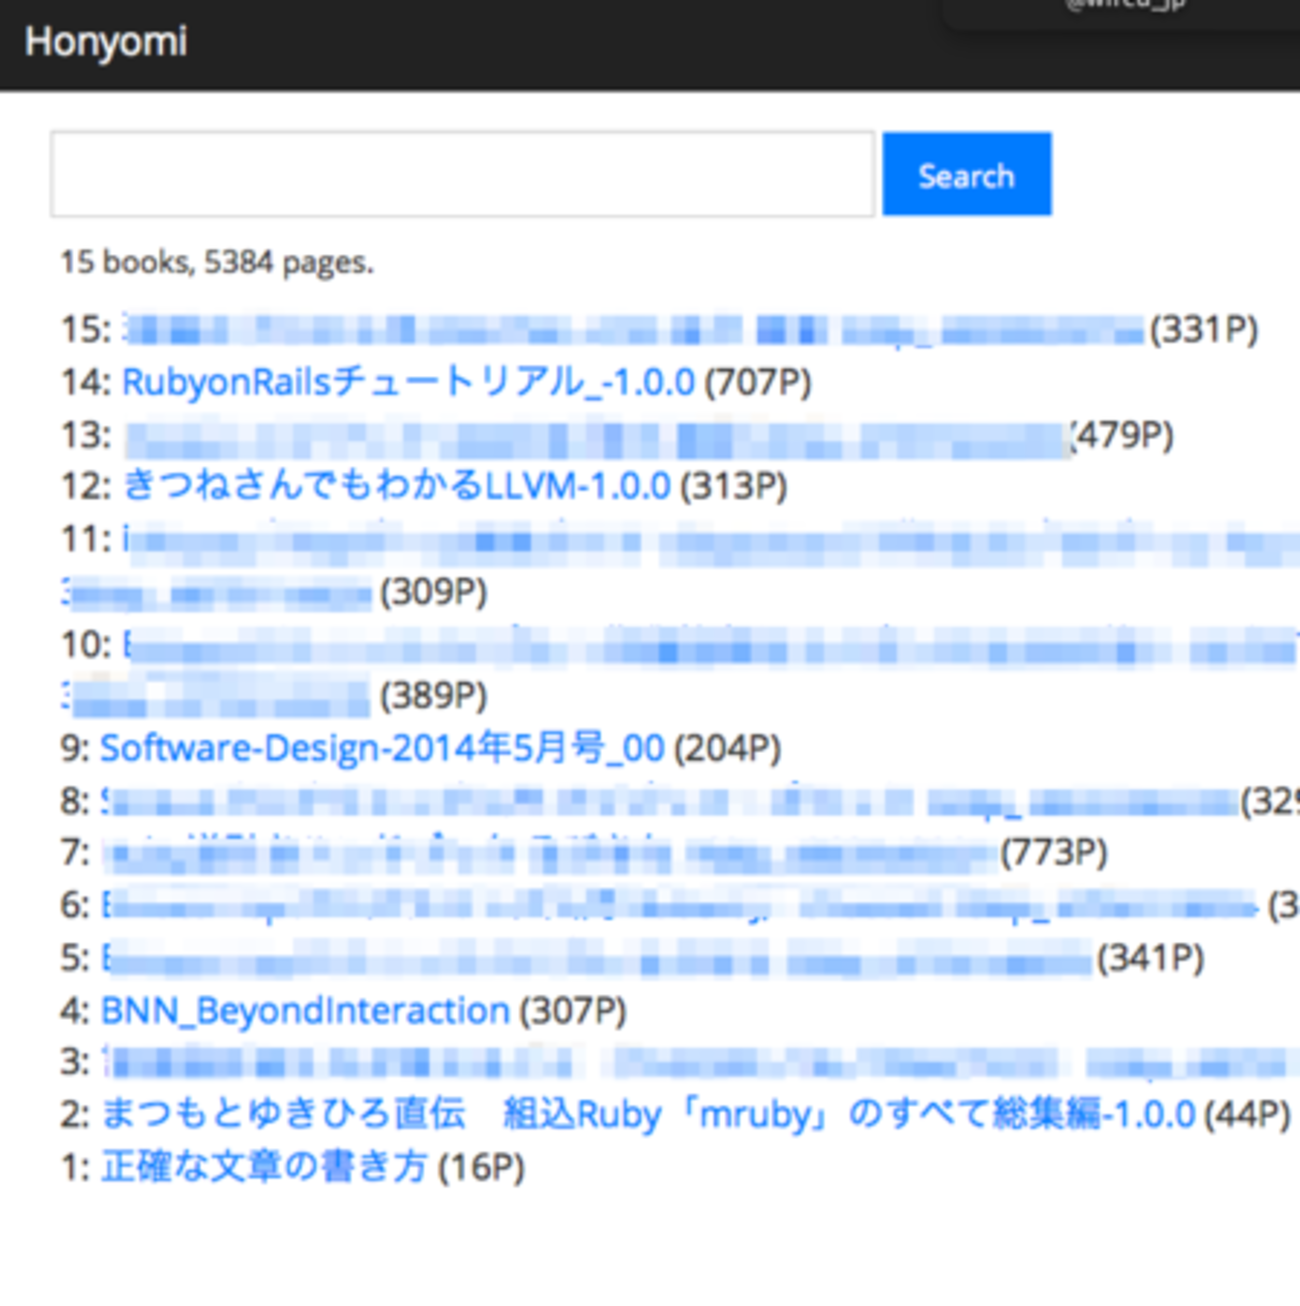Open the blurred book link in row 6
This screenshot has height=1306, width=1300.
tap(679, 906)
